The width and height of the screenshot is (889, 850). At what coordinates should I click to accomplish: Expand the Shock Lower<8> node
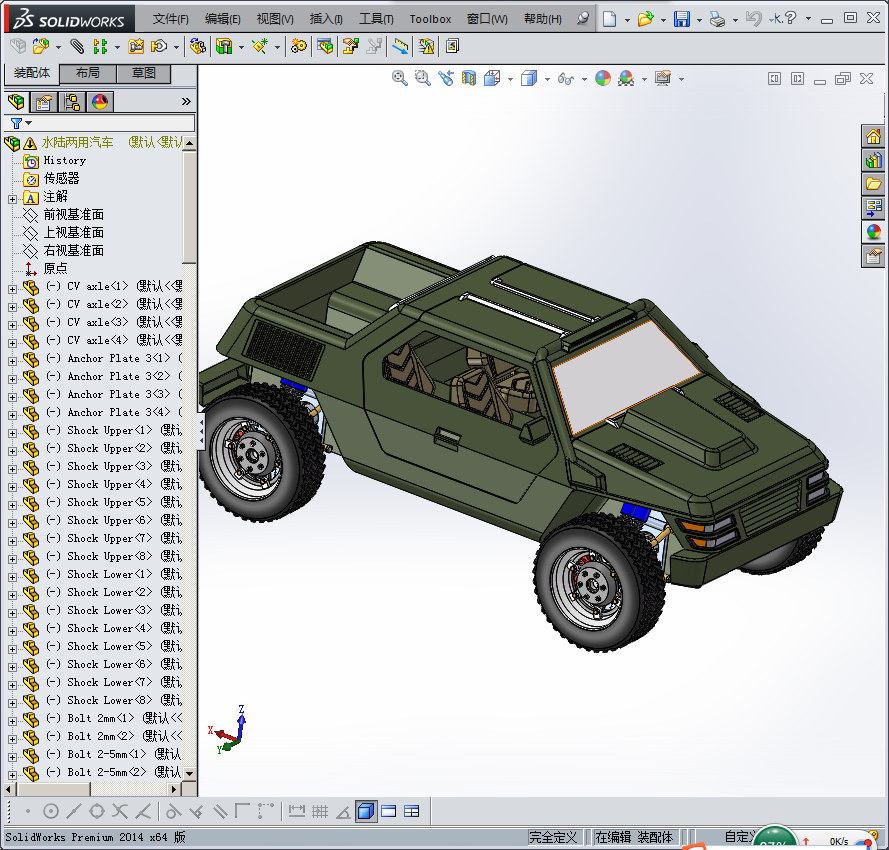(12, 703)
